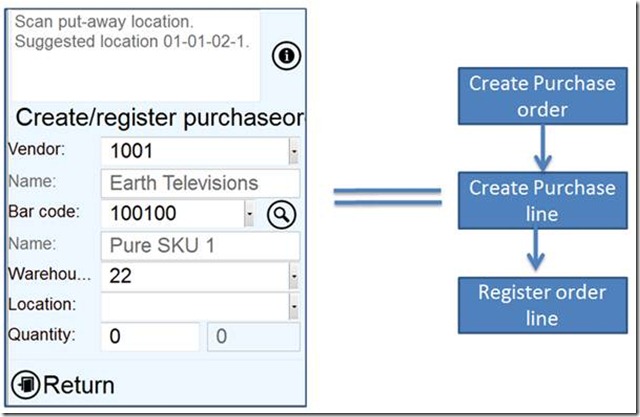
Task: Expand the Location dropdown arrow
Action: 294,306
